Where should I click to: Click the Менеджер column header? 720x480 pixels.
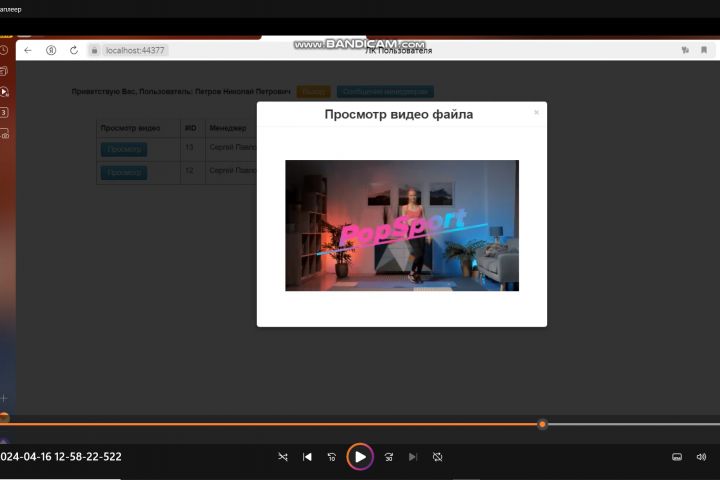click(228, 128)
